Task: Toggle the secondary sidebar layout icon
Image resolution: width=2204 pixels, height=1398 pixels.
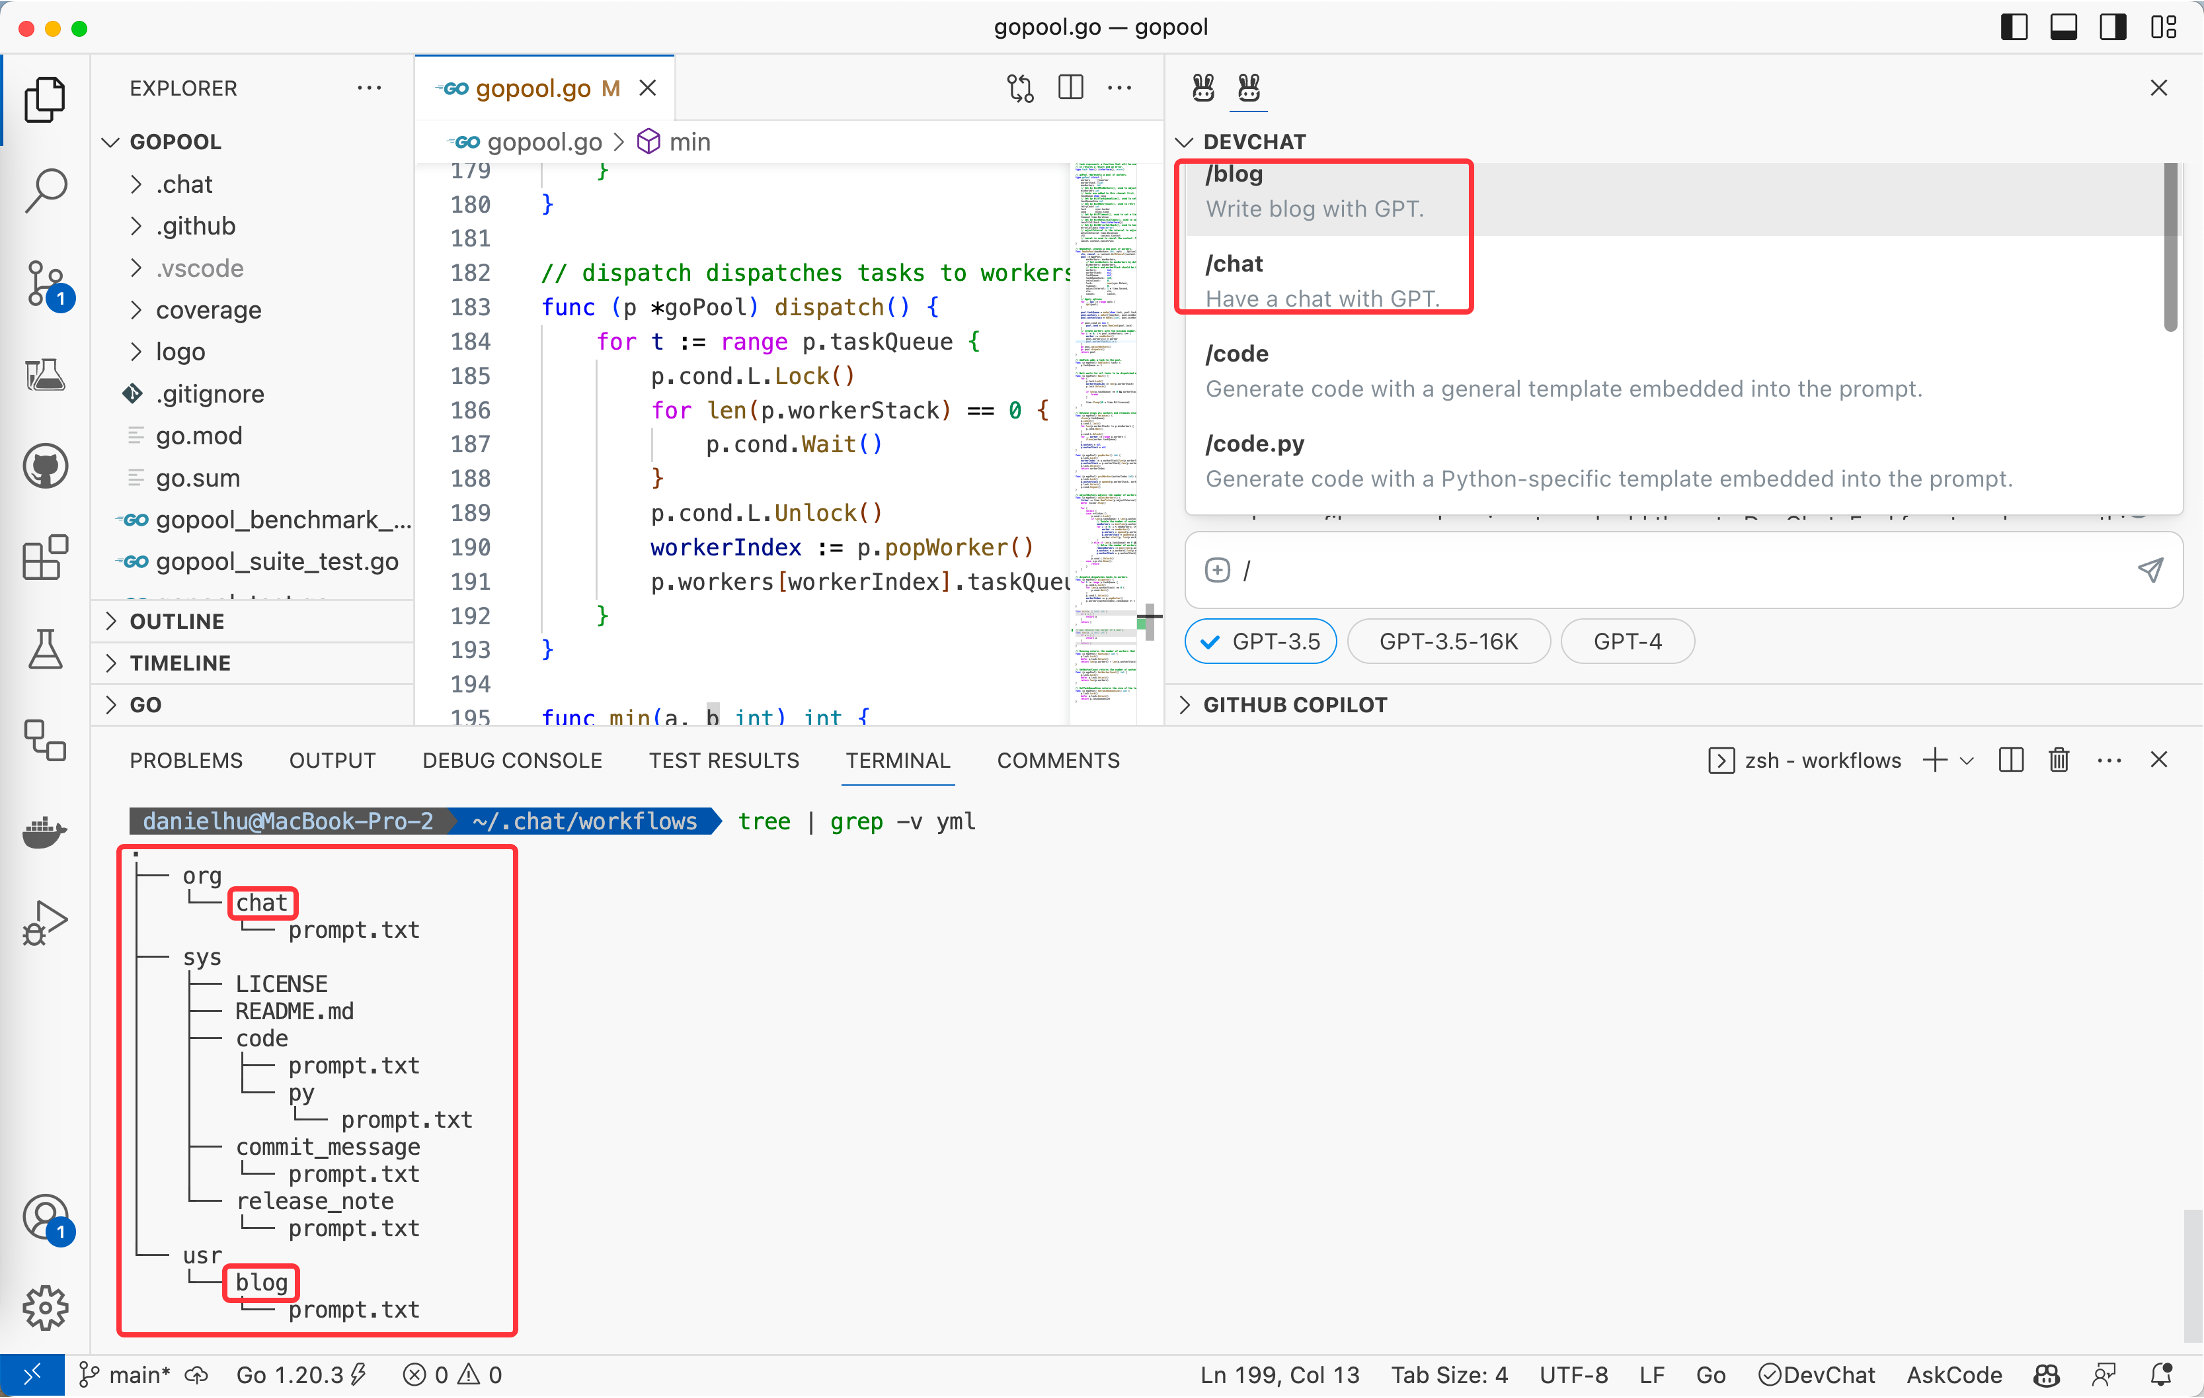Action: [2112, 27]
